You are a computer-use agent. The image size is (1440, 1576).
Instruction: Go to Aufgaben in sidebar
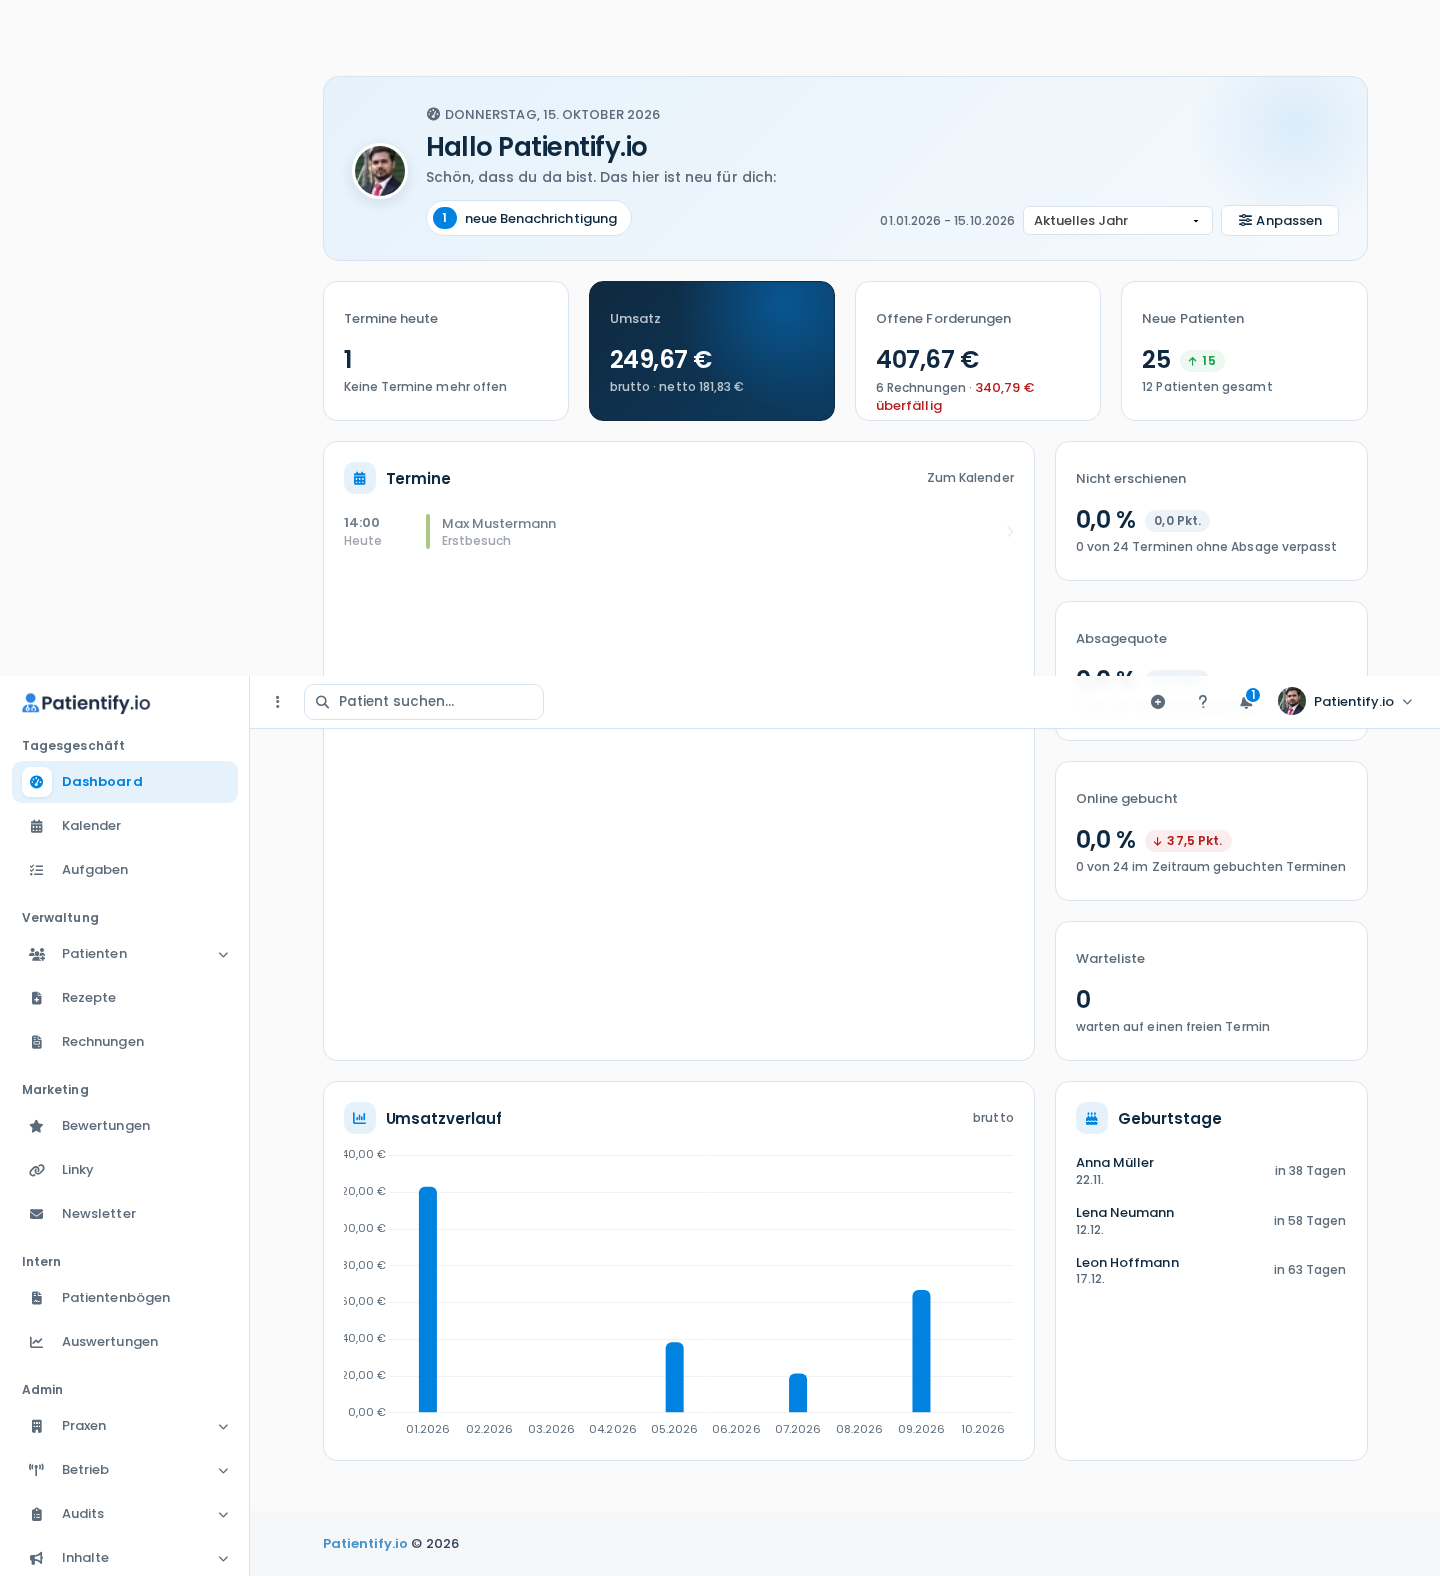(x=125, y=870)
